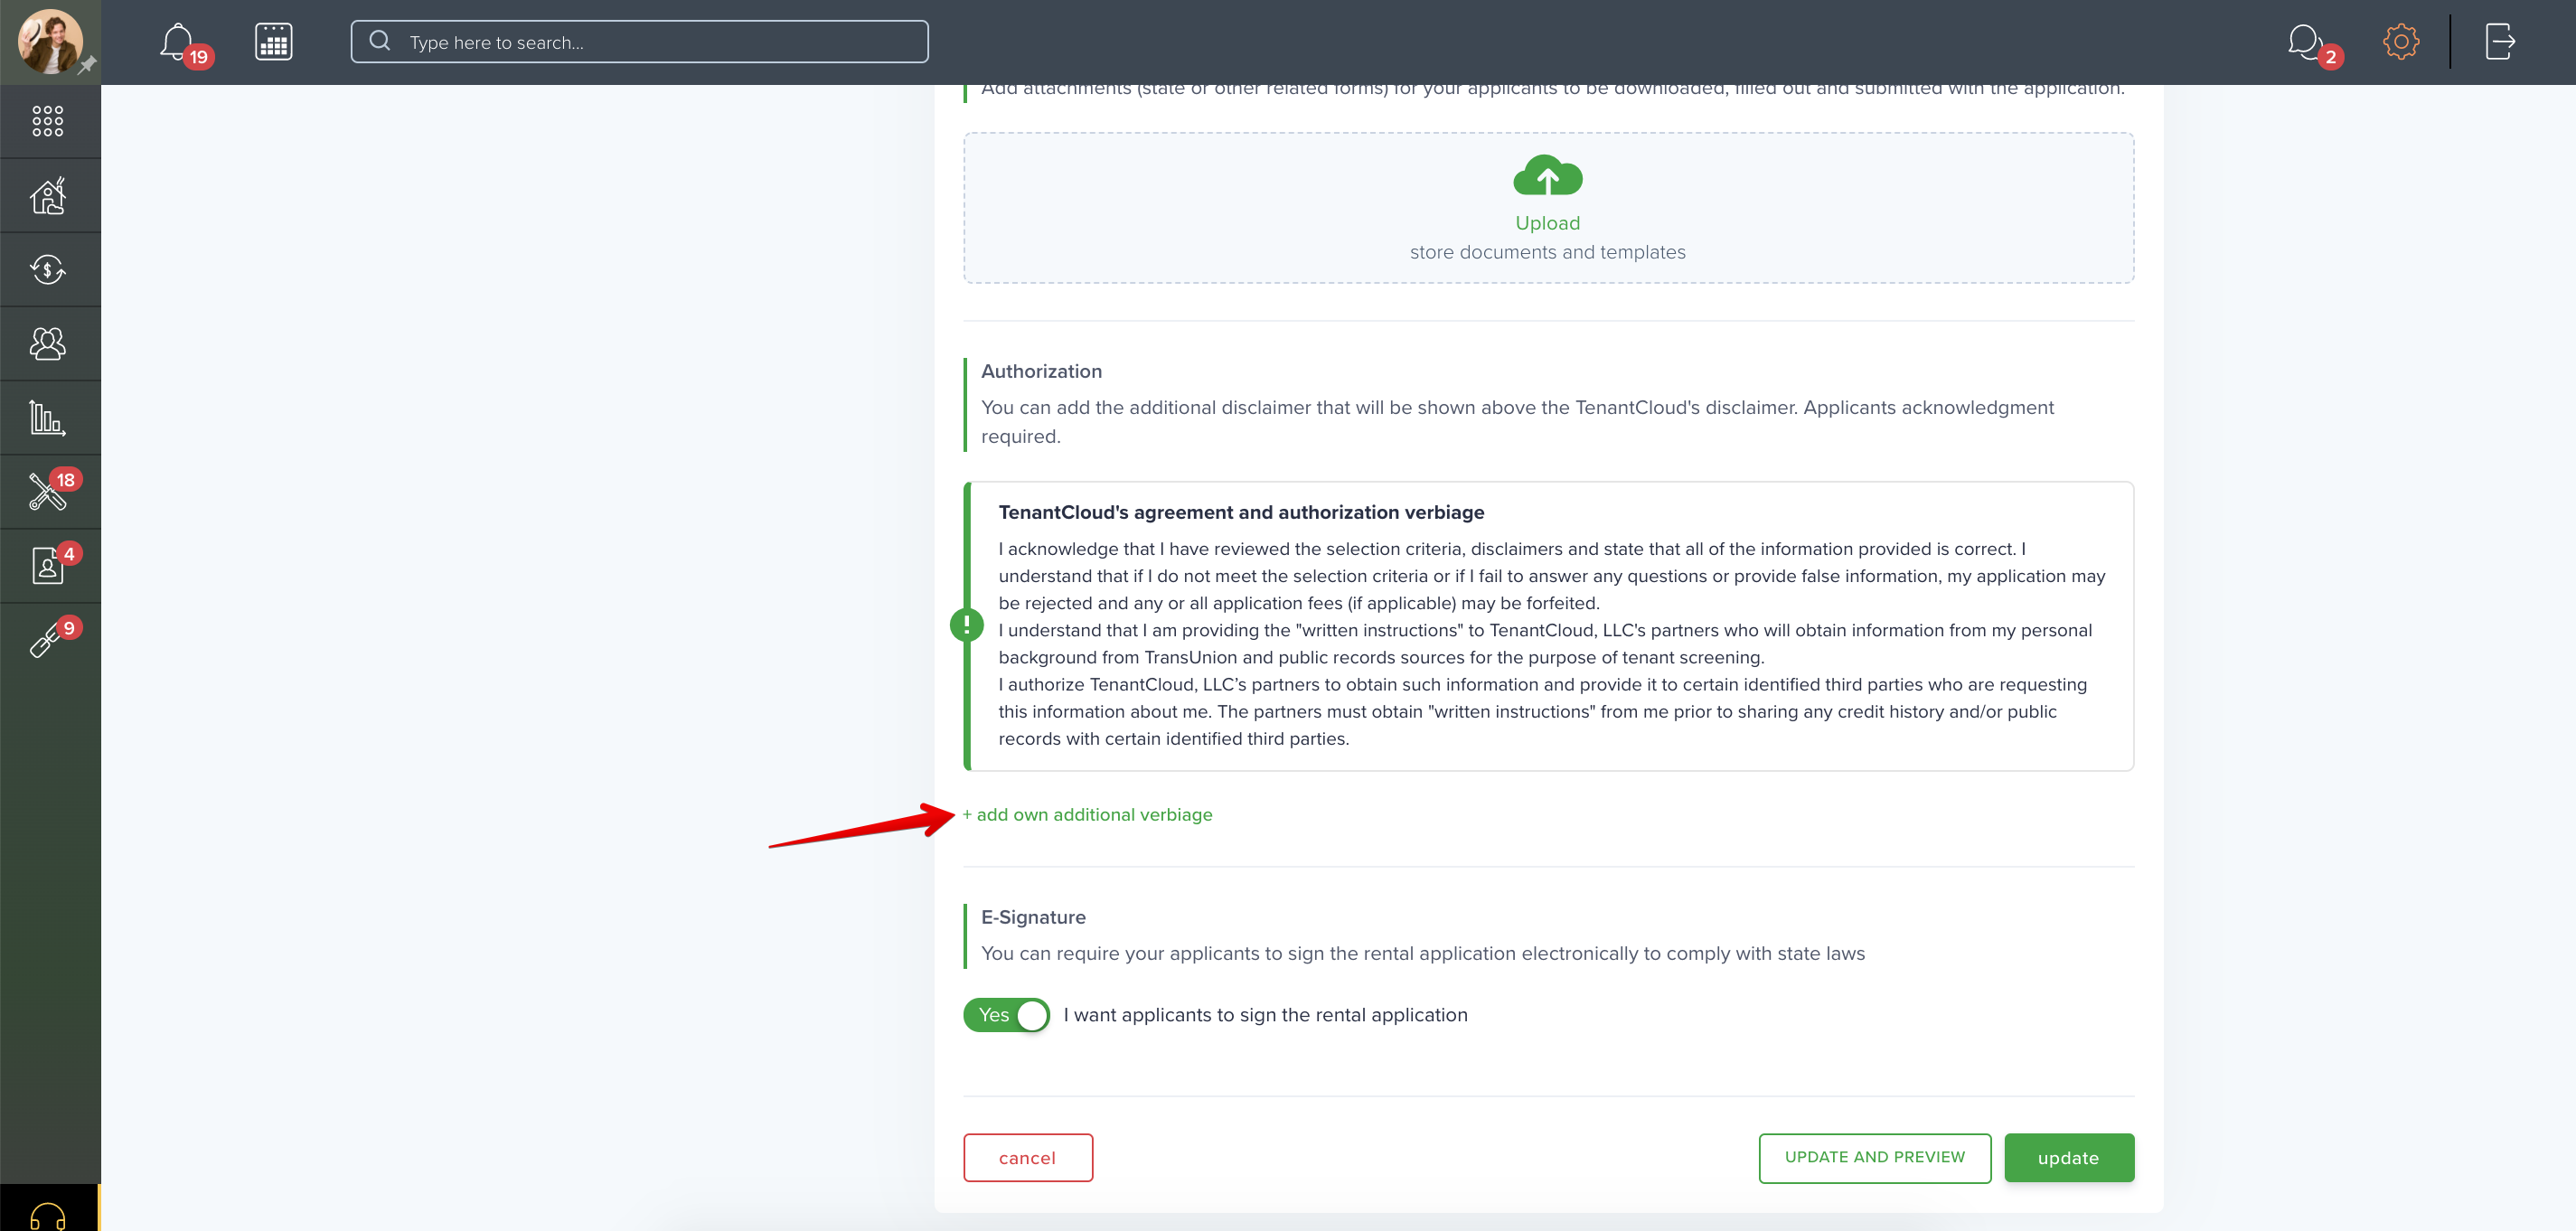Open the reports bar chart icon
Viewport: 2576px width, 1231px height.
pos(48,417)
